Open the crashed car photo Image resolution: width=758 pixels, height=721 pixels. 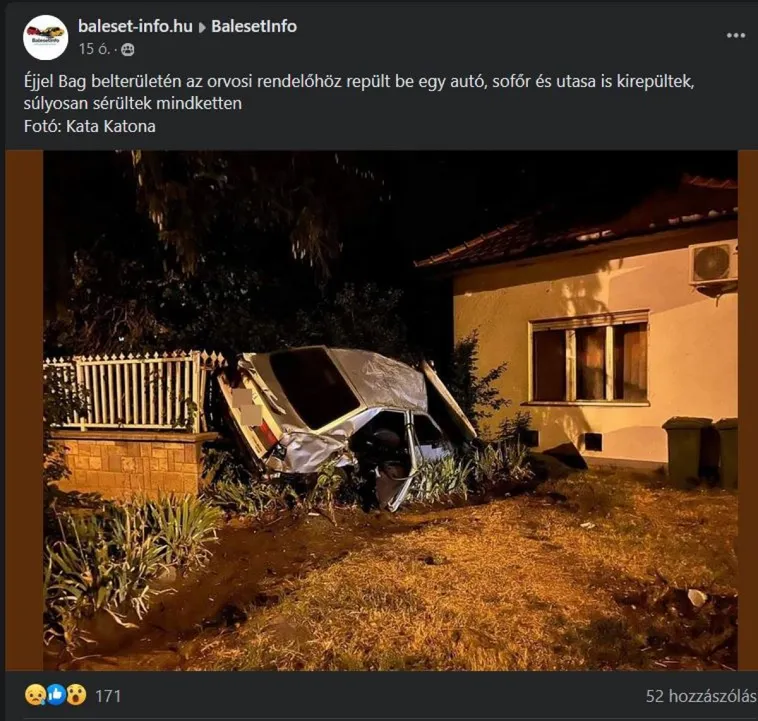(x=390, y=410)
